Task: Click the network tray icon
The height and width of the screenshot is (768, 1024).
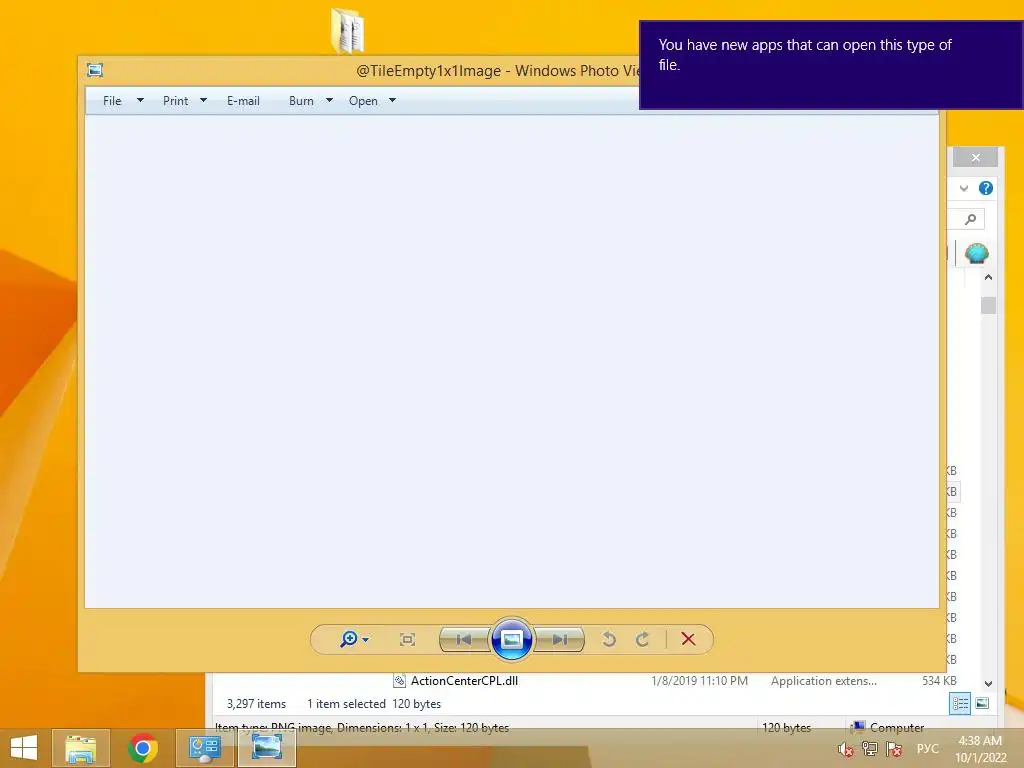Action: click(870, 749)
